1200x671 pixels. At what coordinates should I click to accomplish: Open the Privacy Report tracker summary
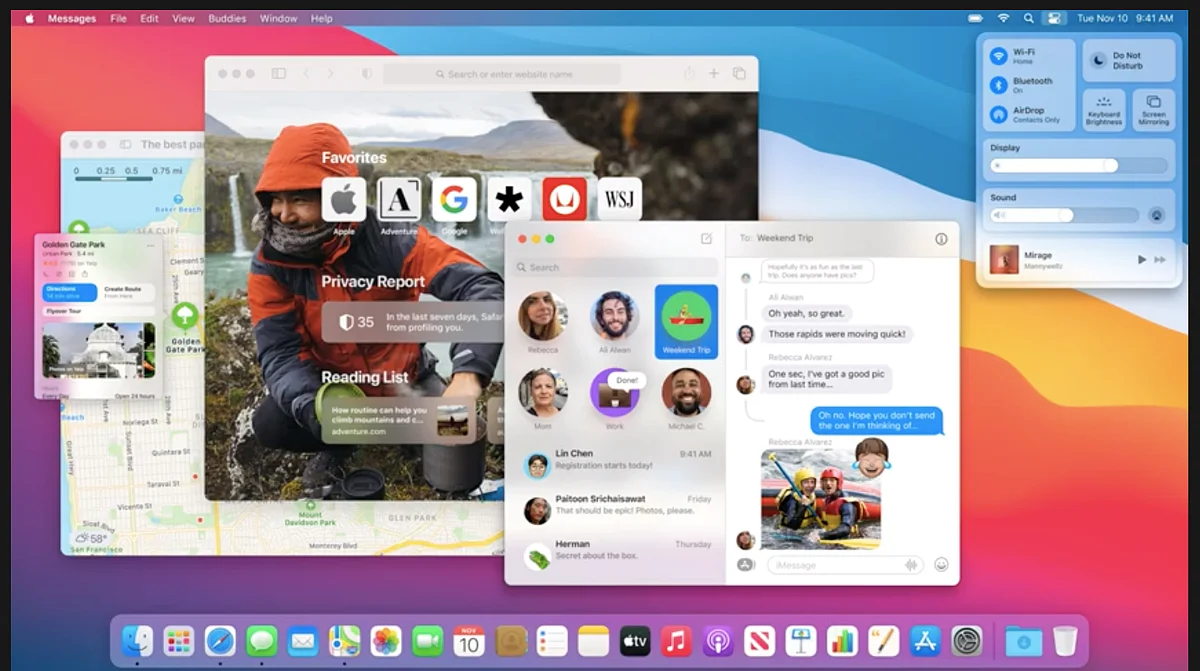pyautogui.click(x=413, y=322)
